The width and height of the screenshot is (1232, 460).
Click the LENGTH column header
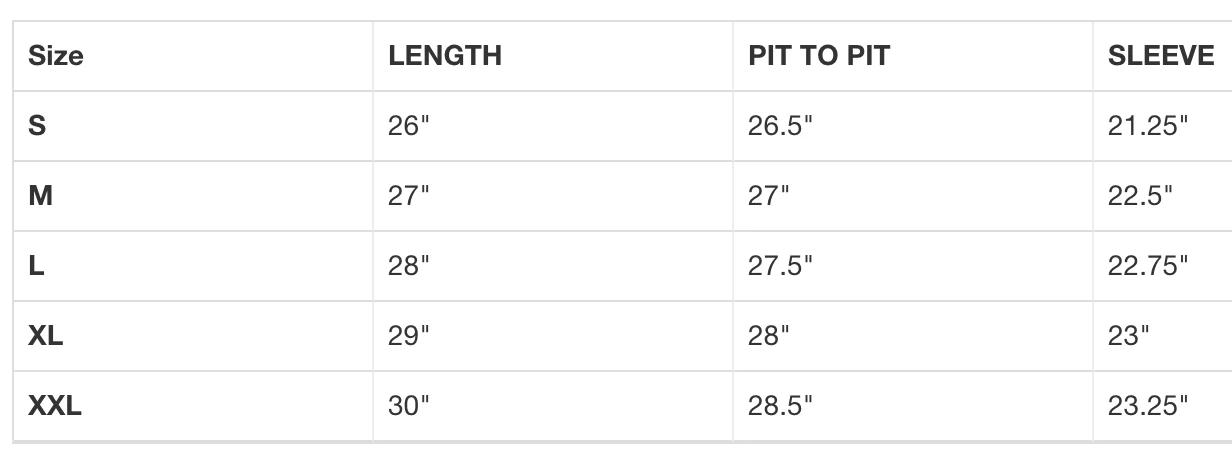(x=444, y=57)
